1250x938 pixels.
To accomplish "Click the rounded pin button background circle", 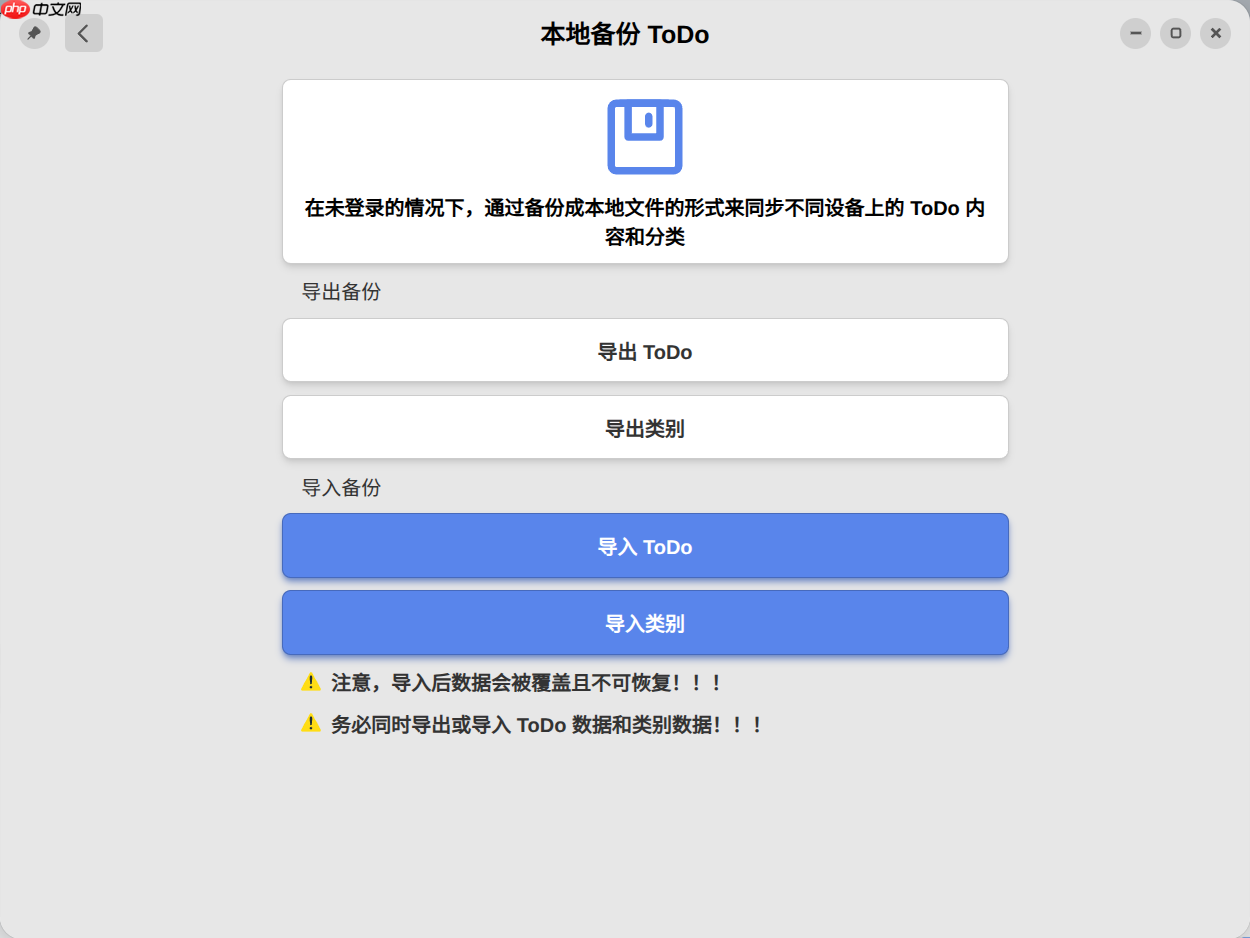I will [x=33, y=33].
